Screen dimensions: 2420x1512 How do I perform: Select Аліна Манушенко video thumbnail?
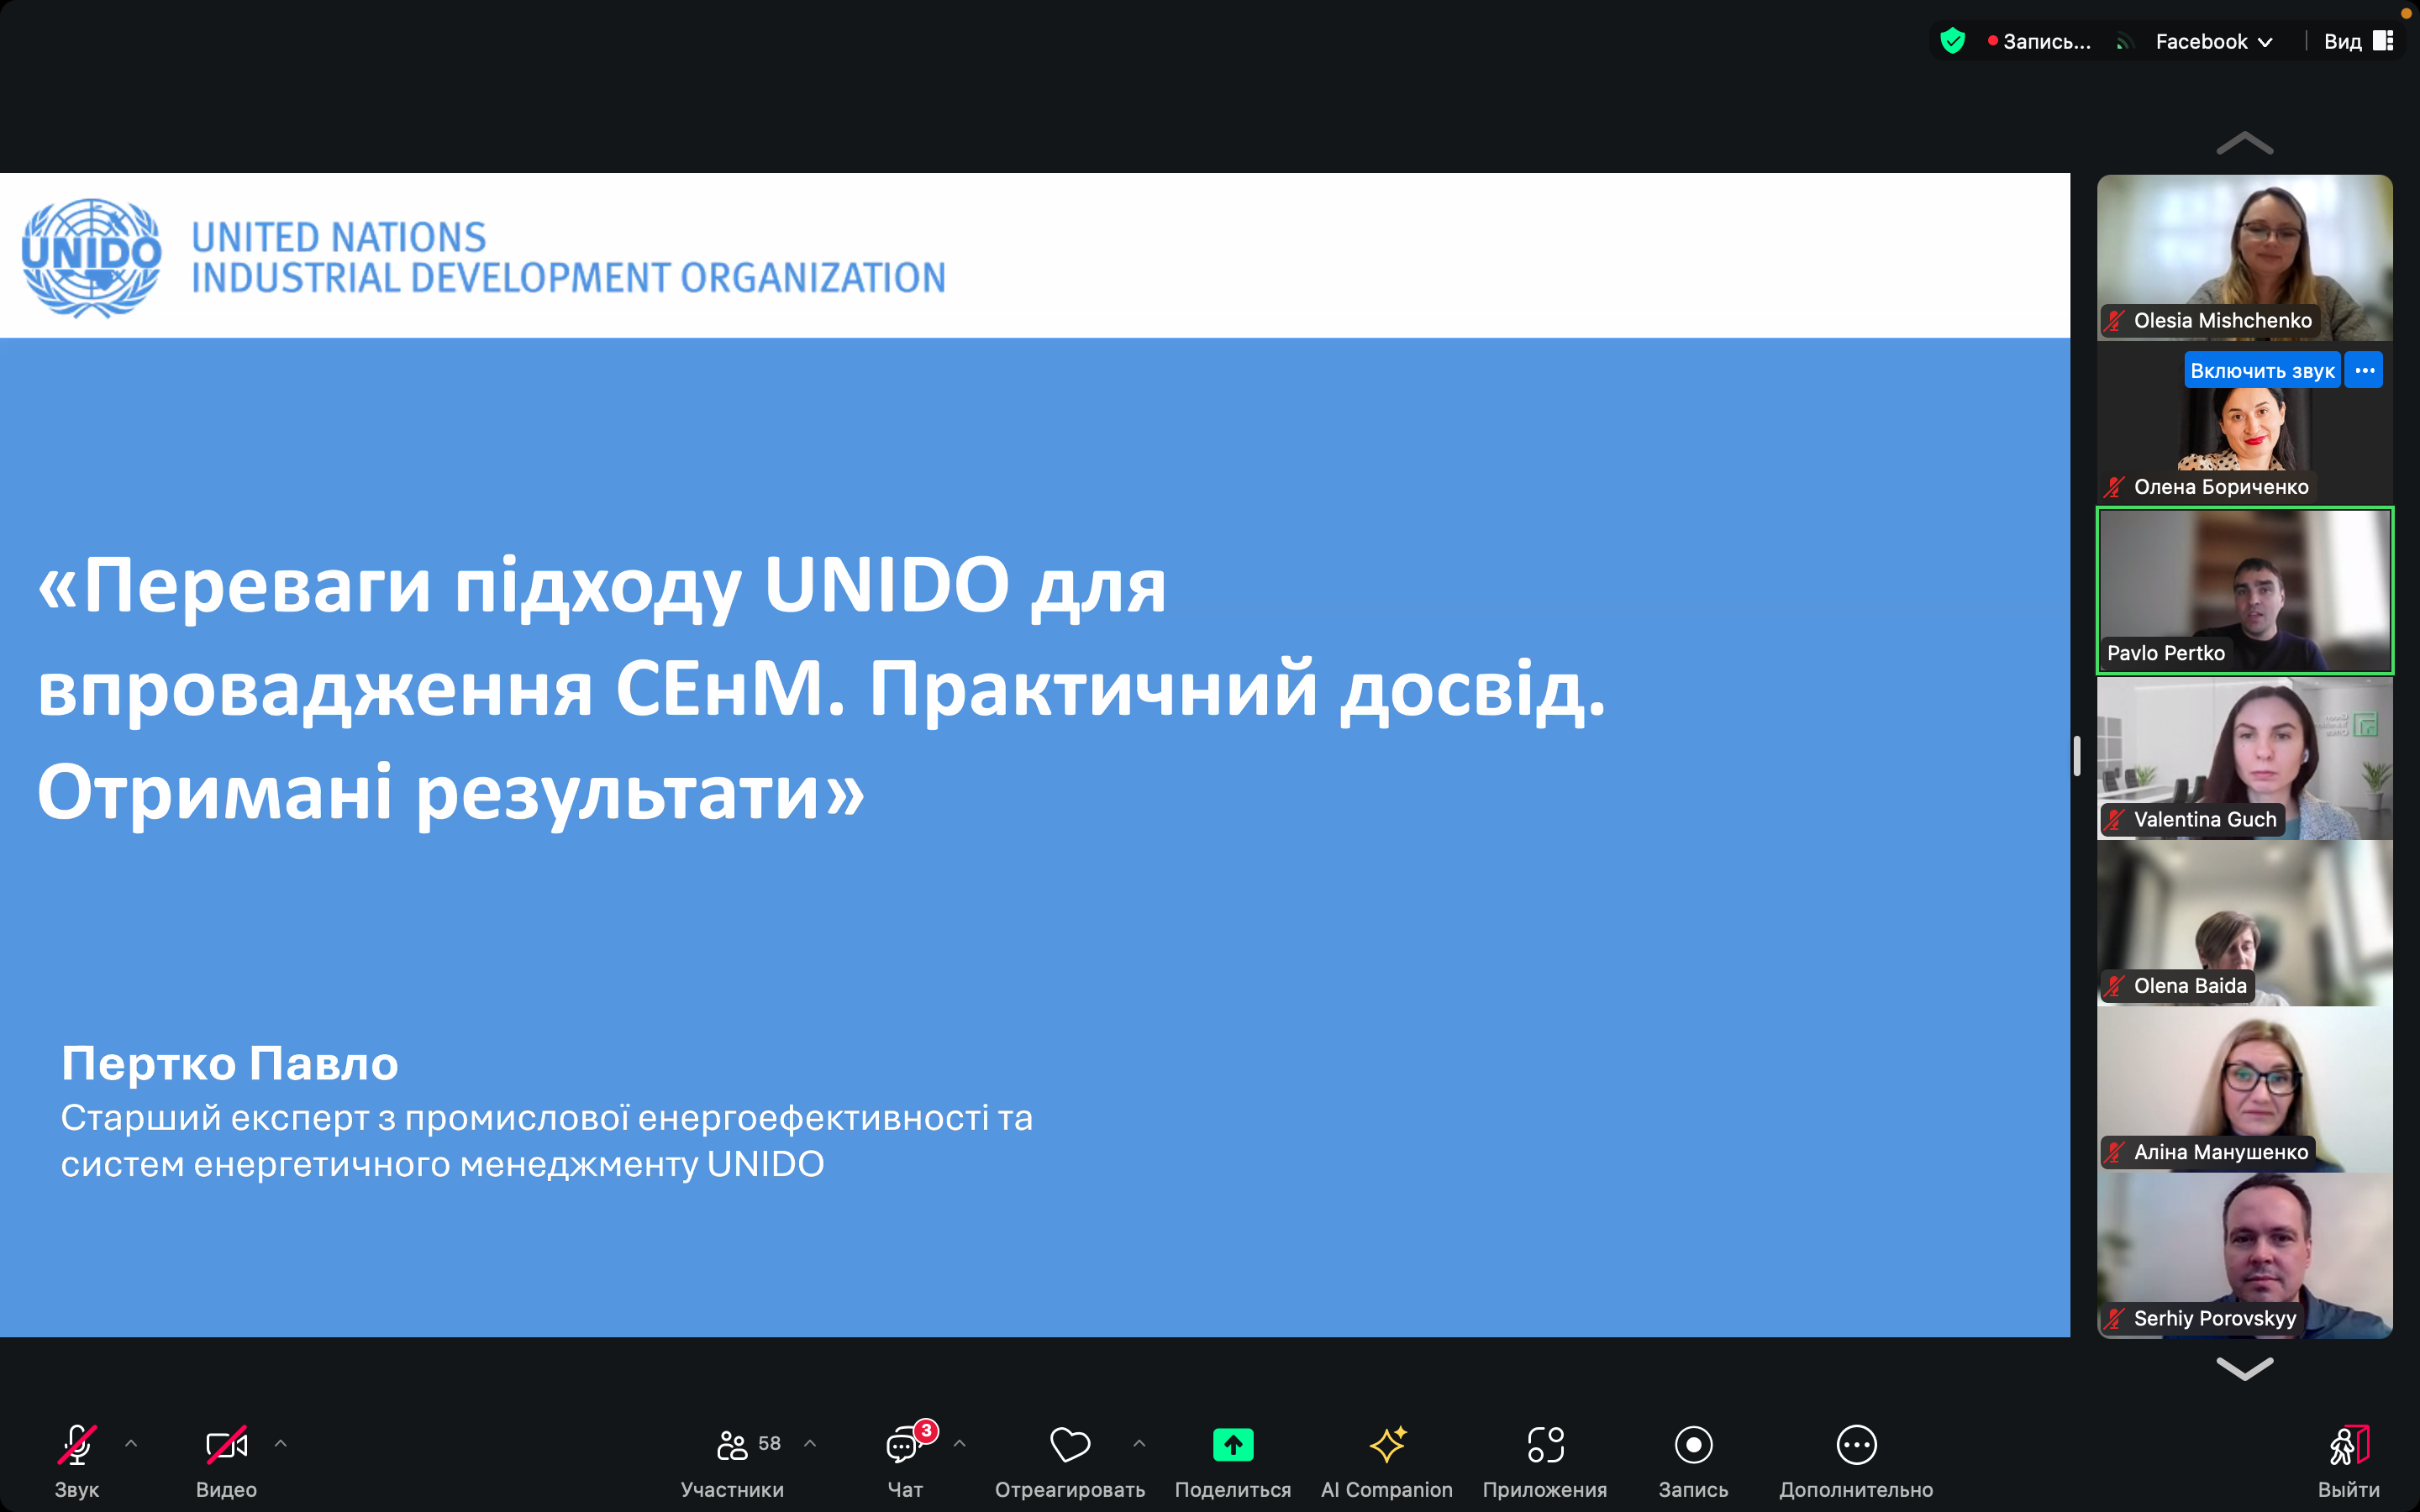click(x=2244, y=1089)
